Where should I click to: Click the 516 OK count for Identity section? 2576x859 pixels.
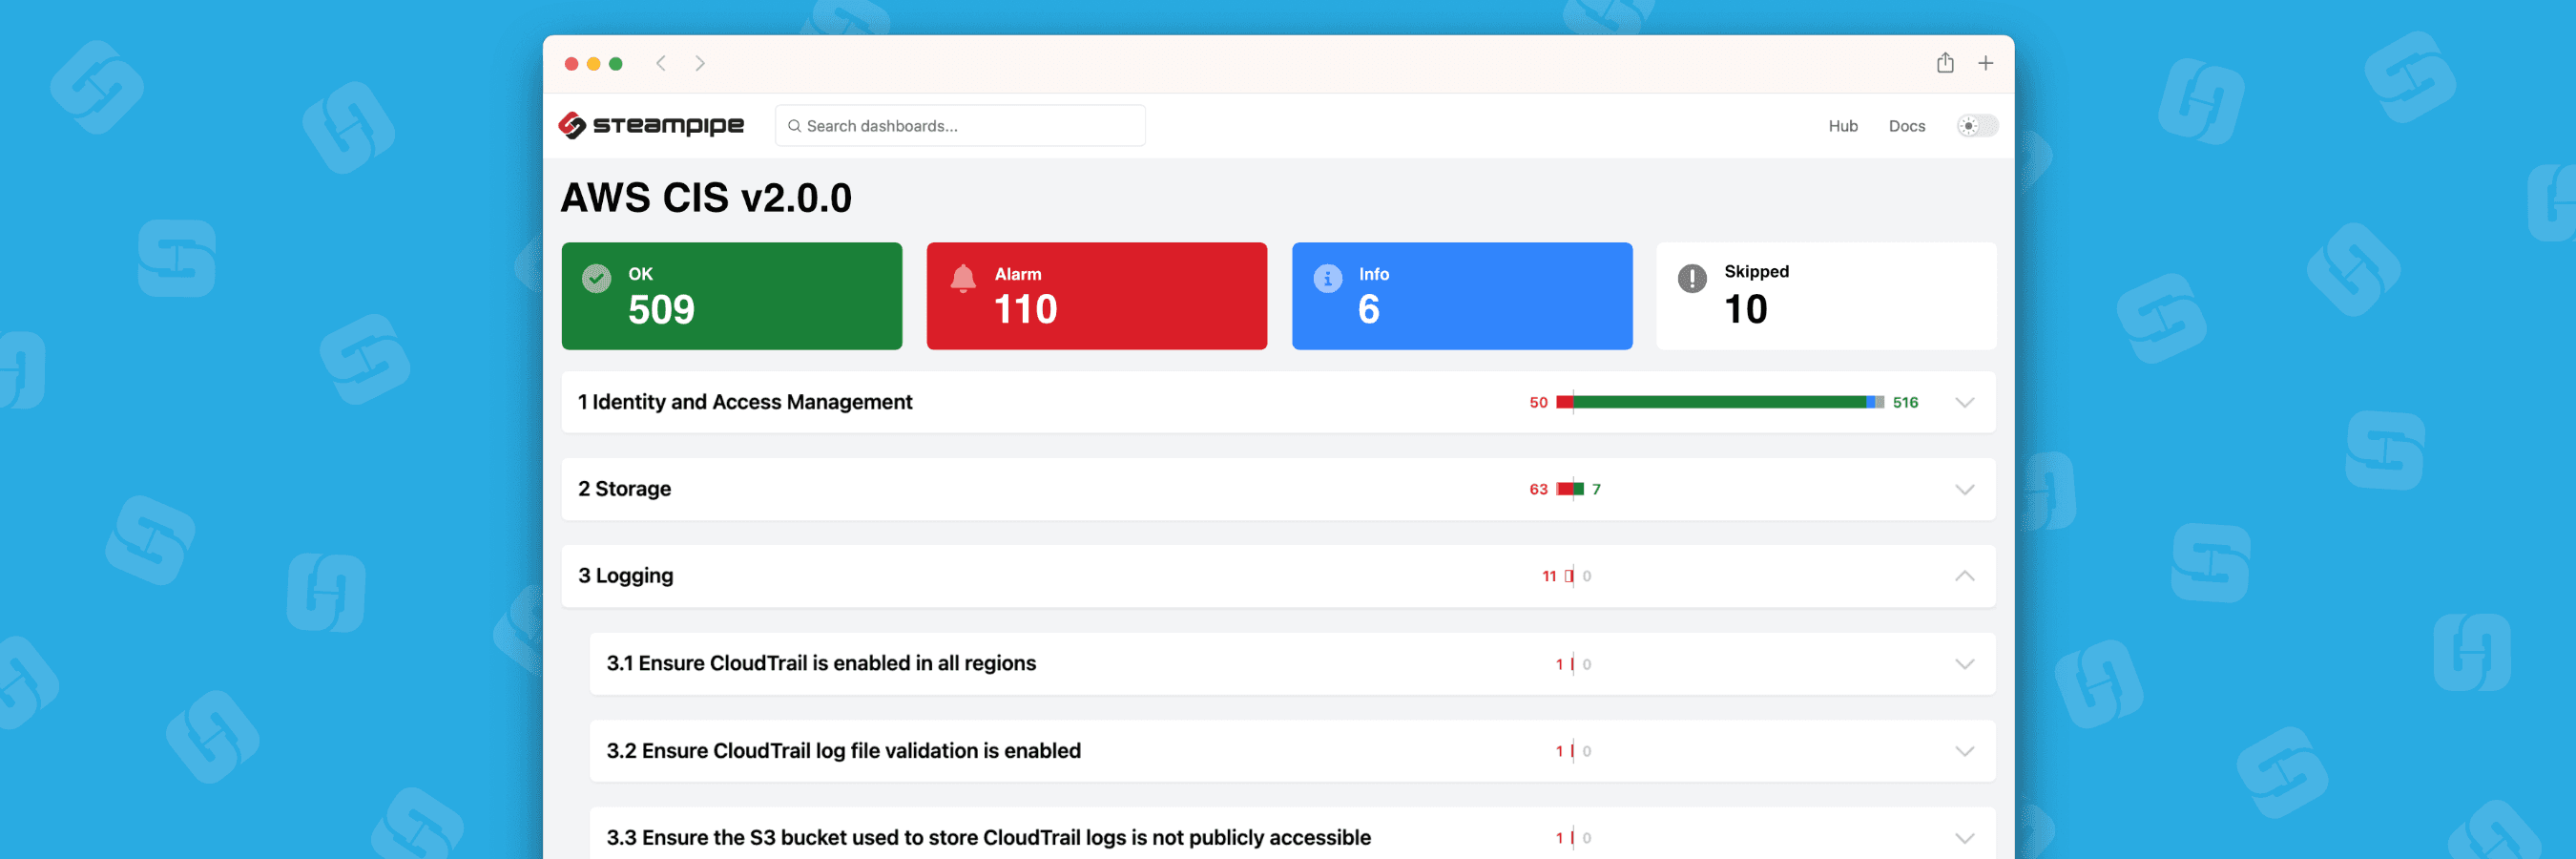pyautogui.click(x=1905, y=402)
